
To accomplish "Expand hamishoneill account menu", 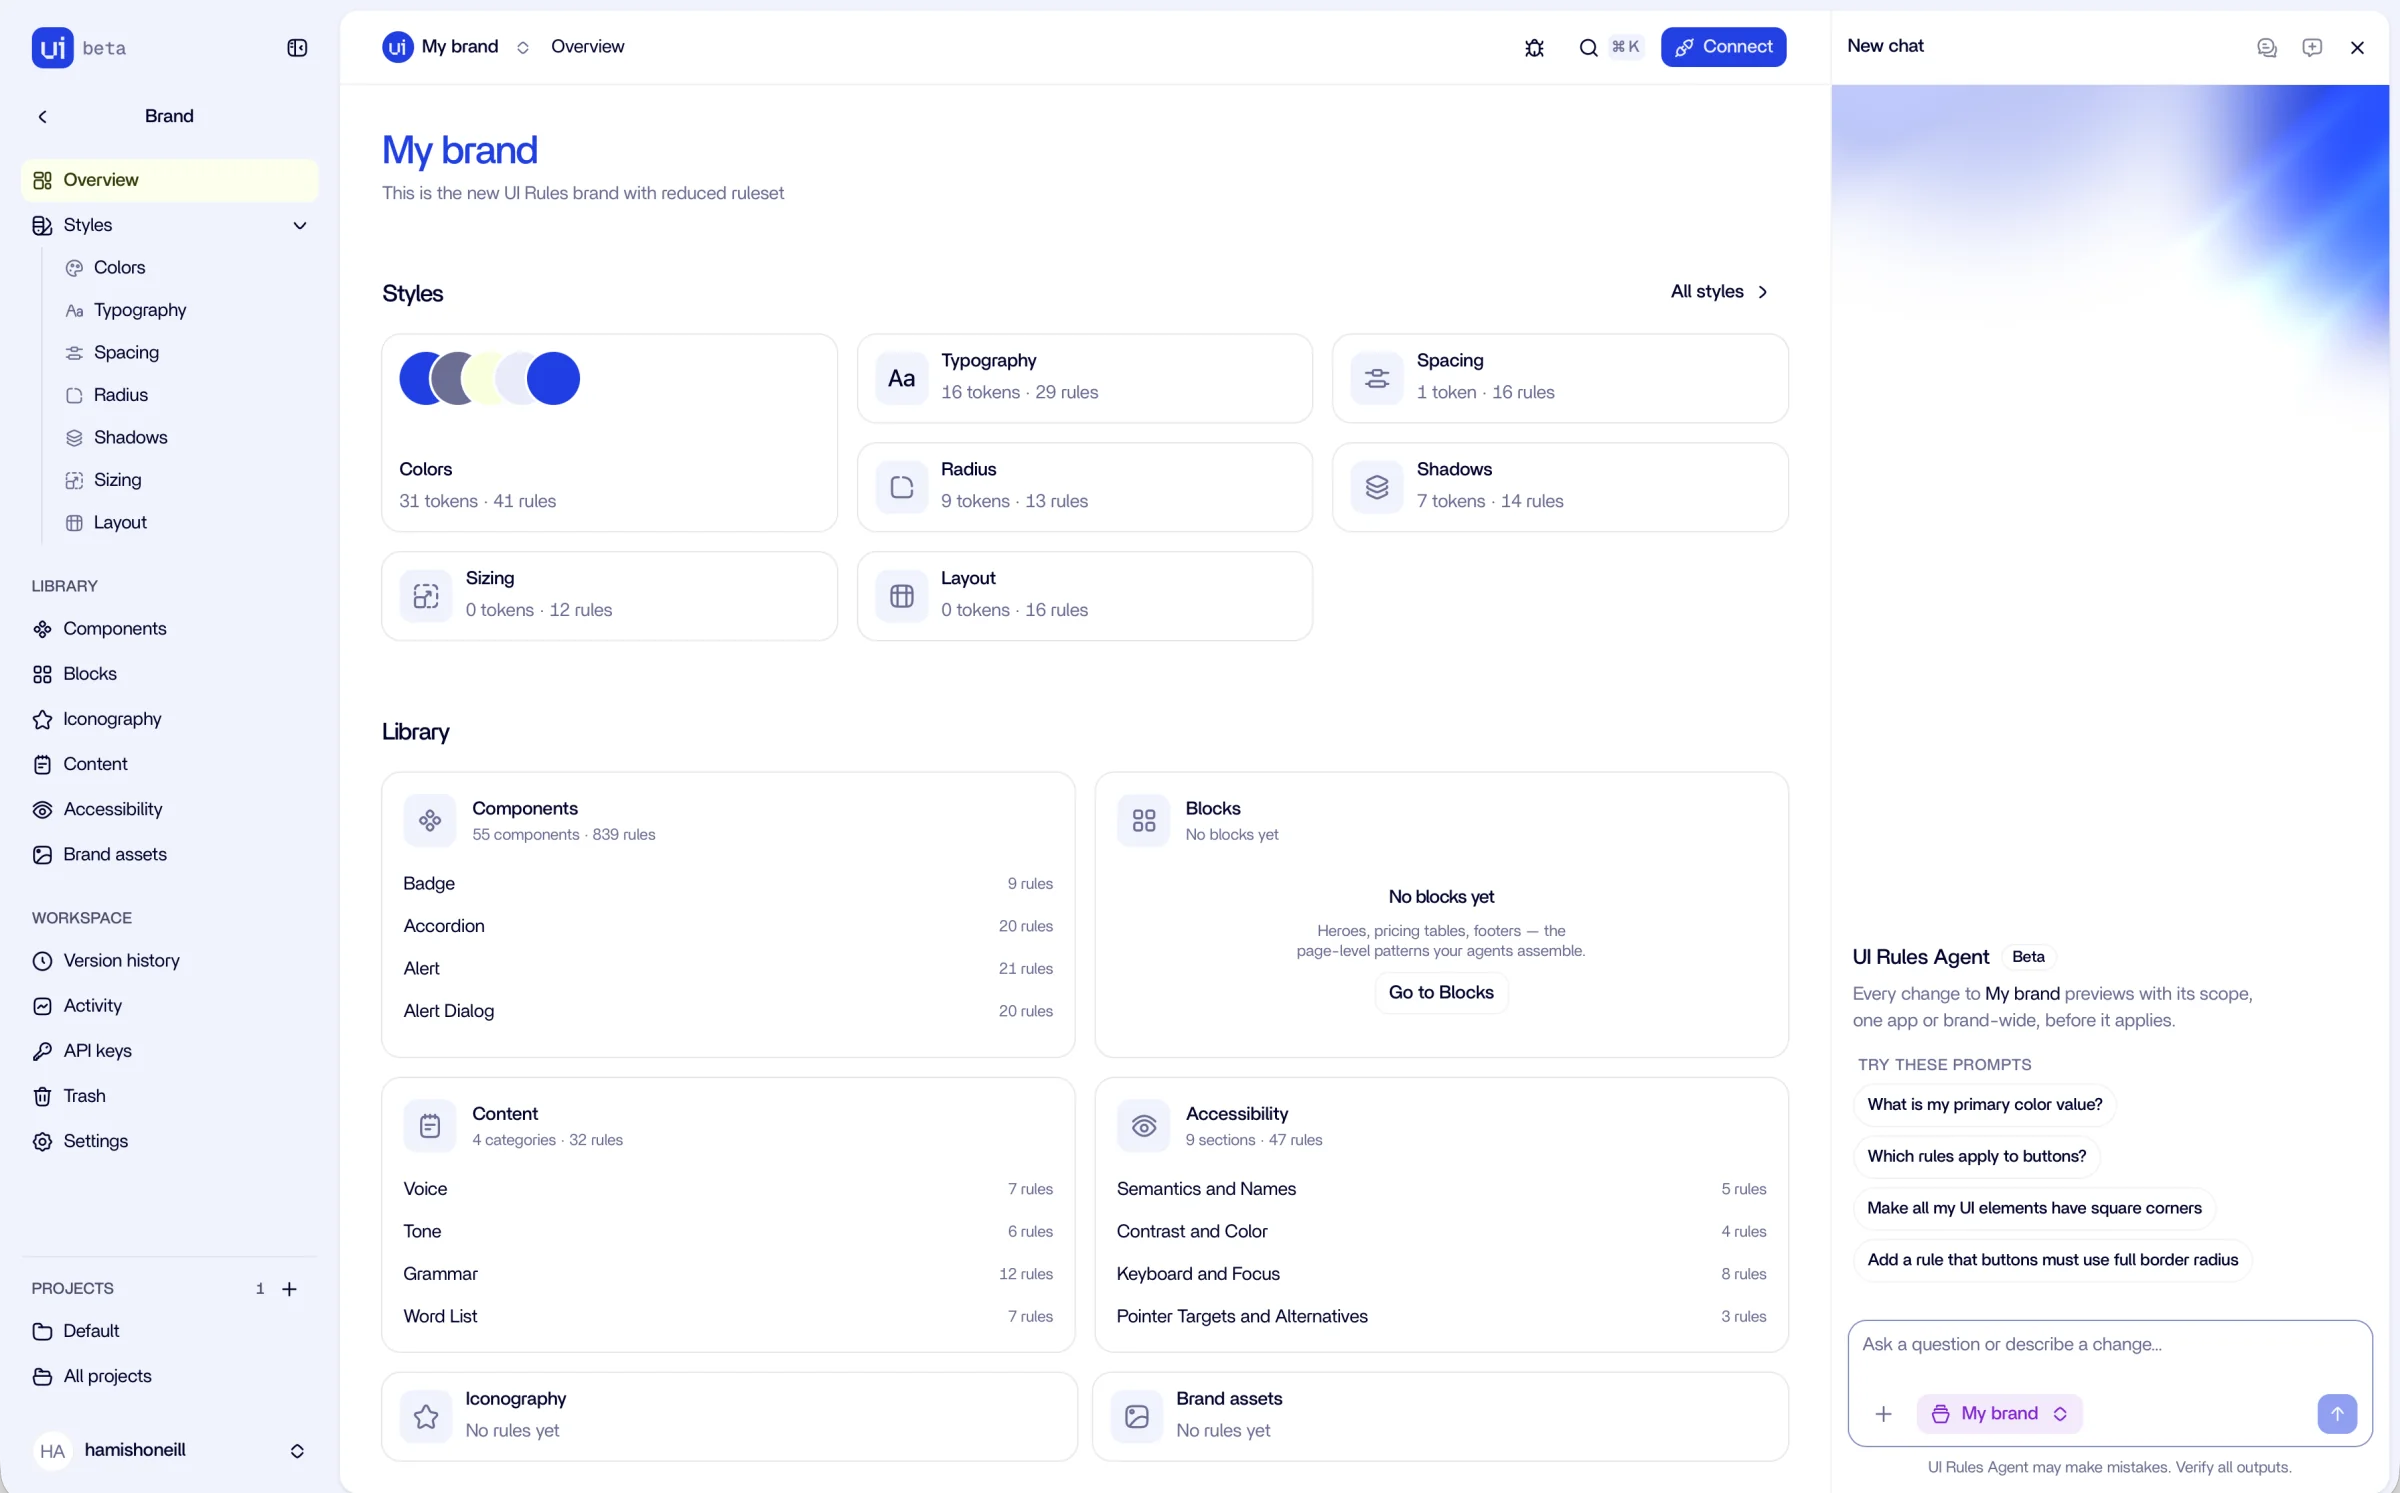I will 297,1451.
